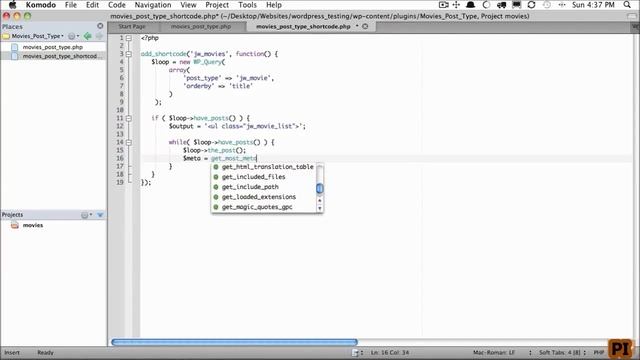Collapse the while-loop fold at line 14
Viewport: 640px width, 360px height.
(129, 142)
